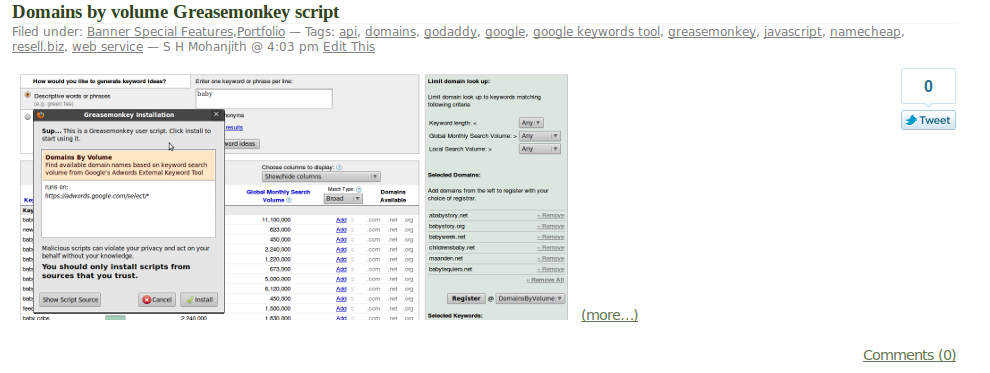Click the Remove All link
The height and width of the screenshot is (373, 990).
point(546,280)
